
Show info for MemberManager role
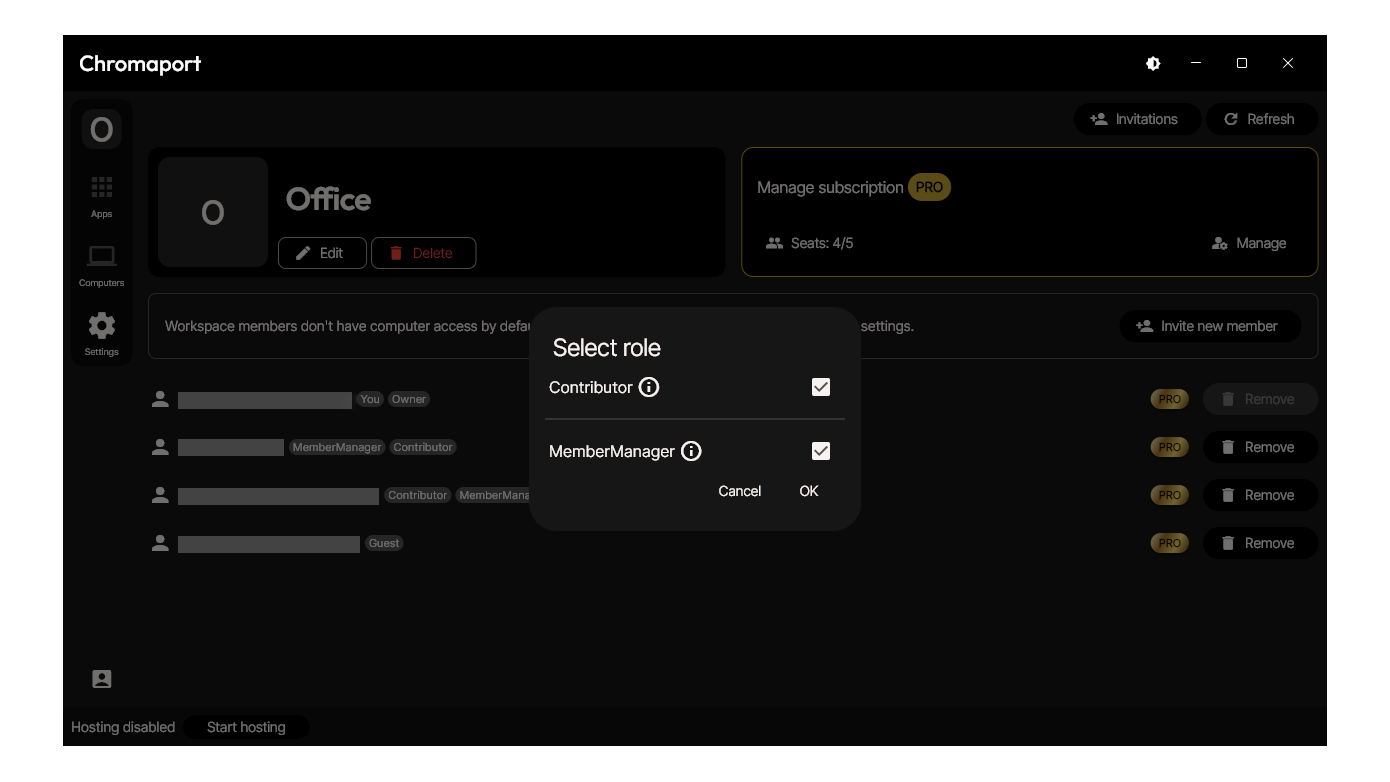[x=691, y=451]
